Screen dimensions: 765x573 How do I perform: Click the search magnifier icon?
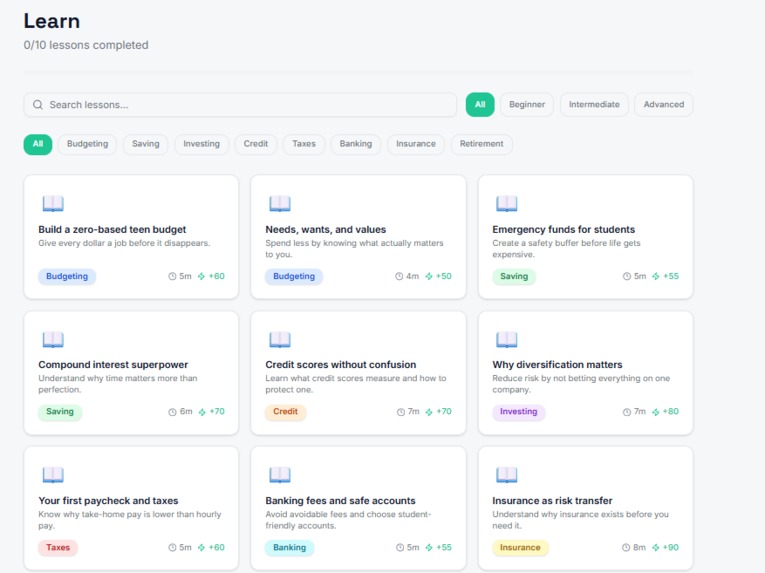38,104
